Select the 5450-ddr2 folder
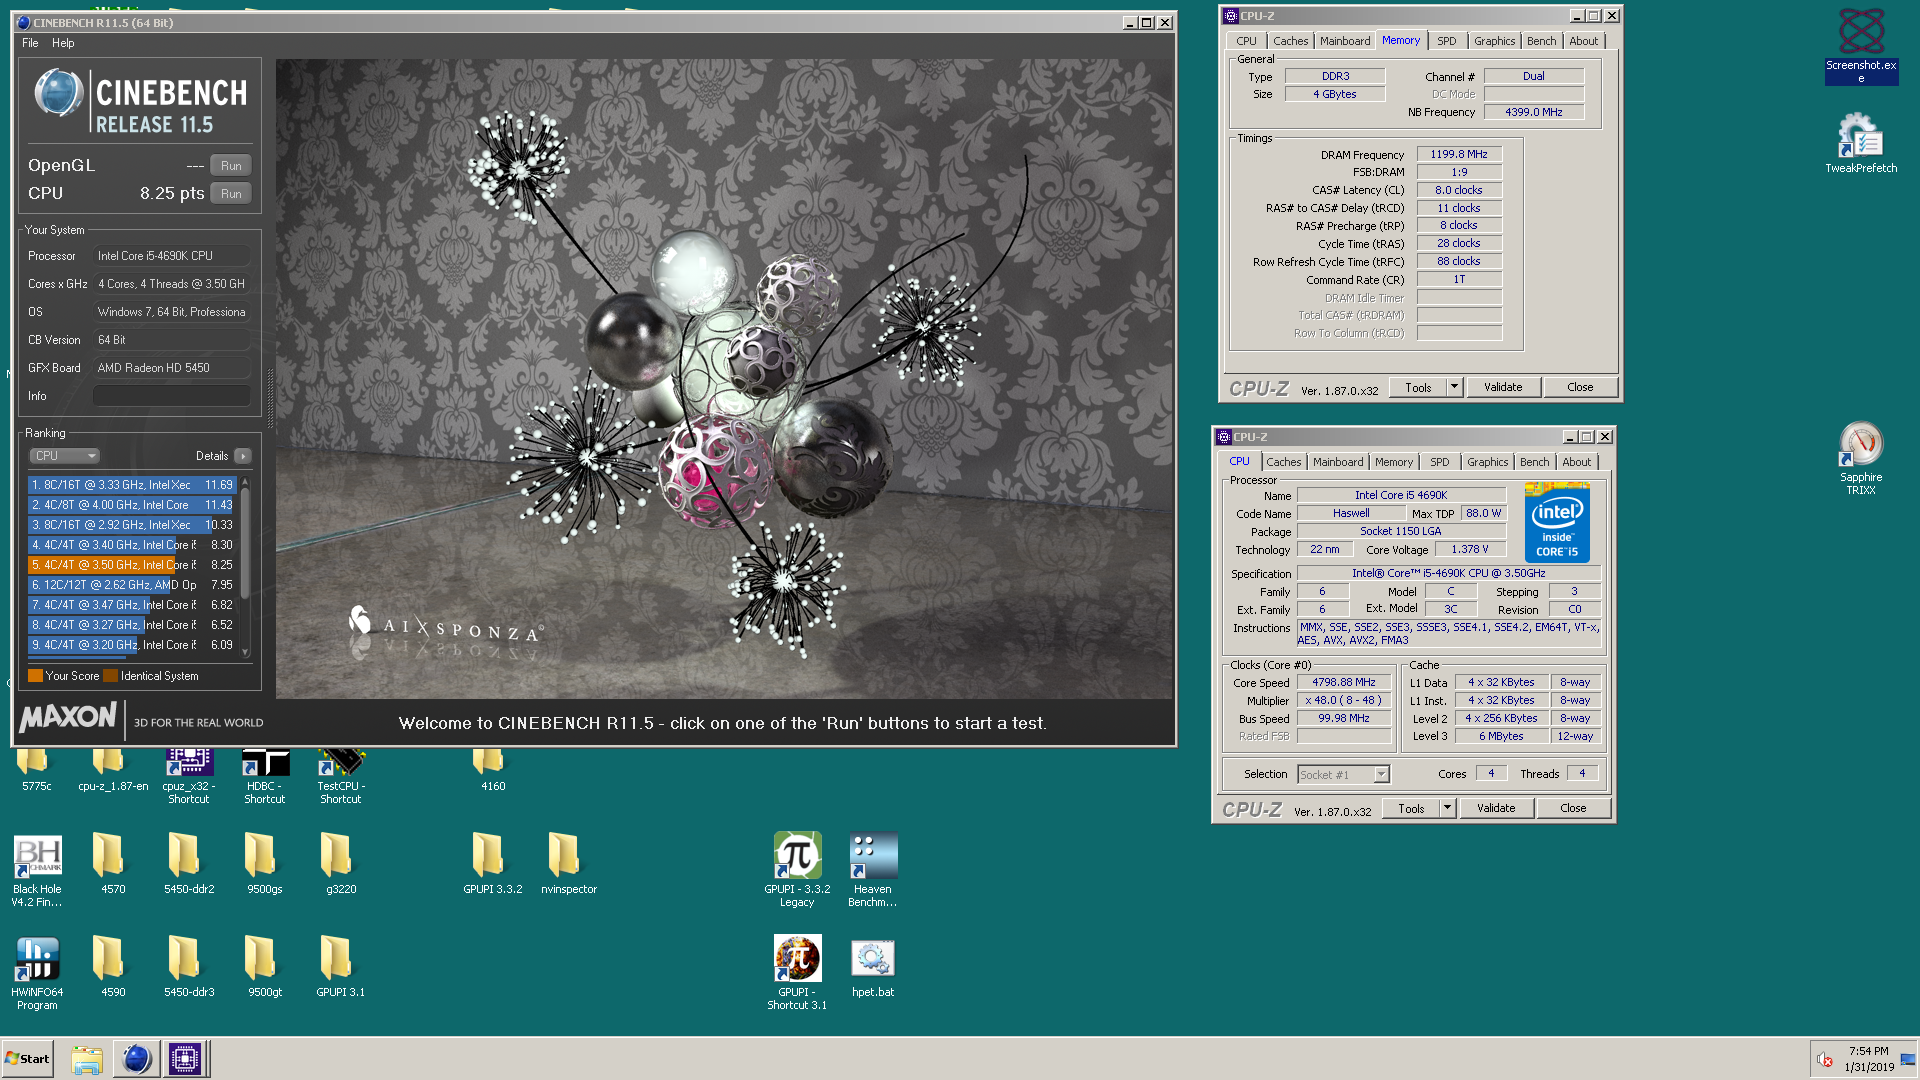The height and width of the screenshot is (1080, 1920). [189, 862]
